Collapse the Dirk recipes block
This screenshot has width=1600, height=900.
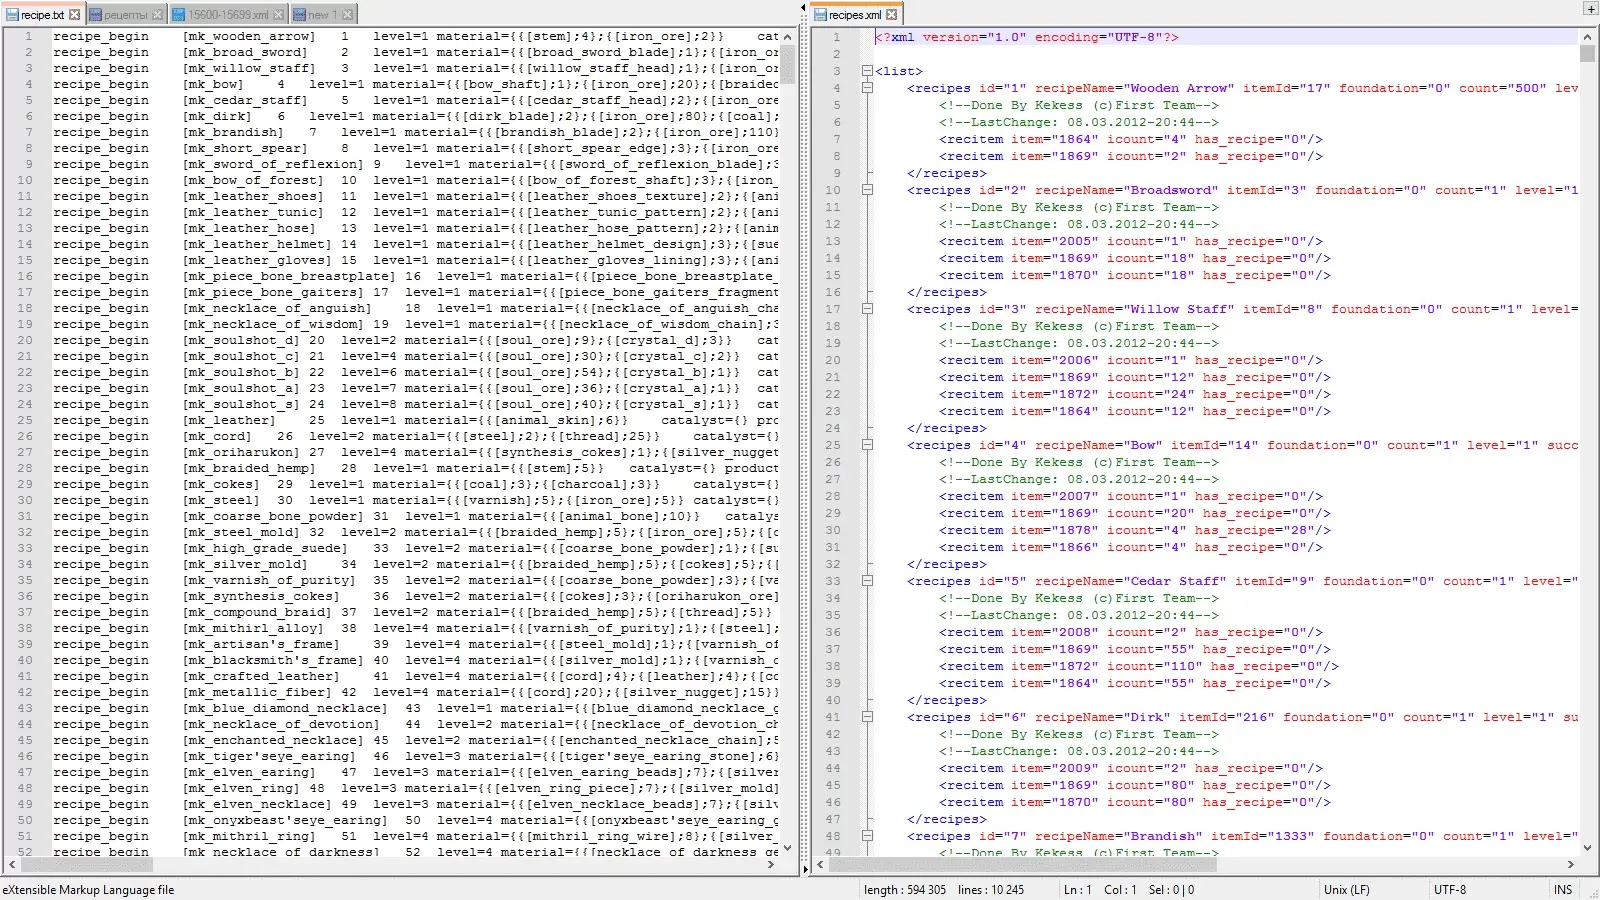[867, 717]
